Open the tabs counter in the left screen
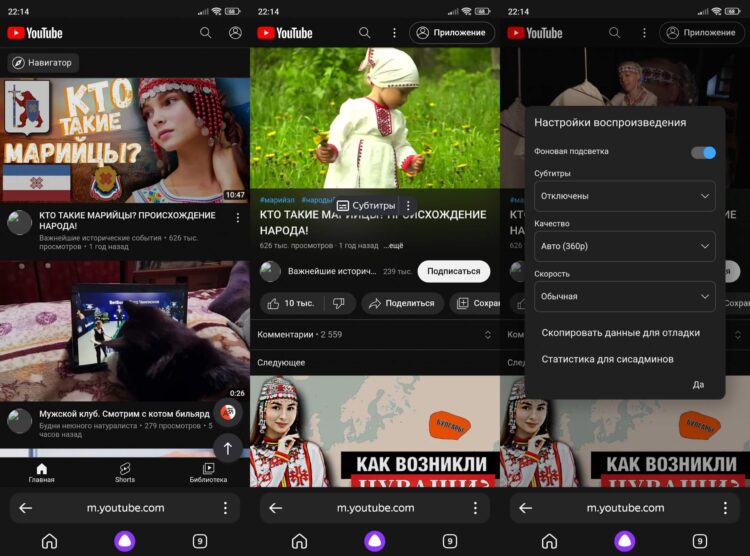Image resolution: width=750 pixels, height=556 pixels. pos(200,541)
